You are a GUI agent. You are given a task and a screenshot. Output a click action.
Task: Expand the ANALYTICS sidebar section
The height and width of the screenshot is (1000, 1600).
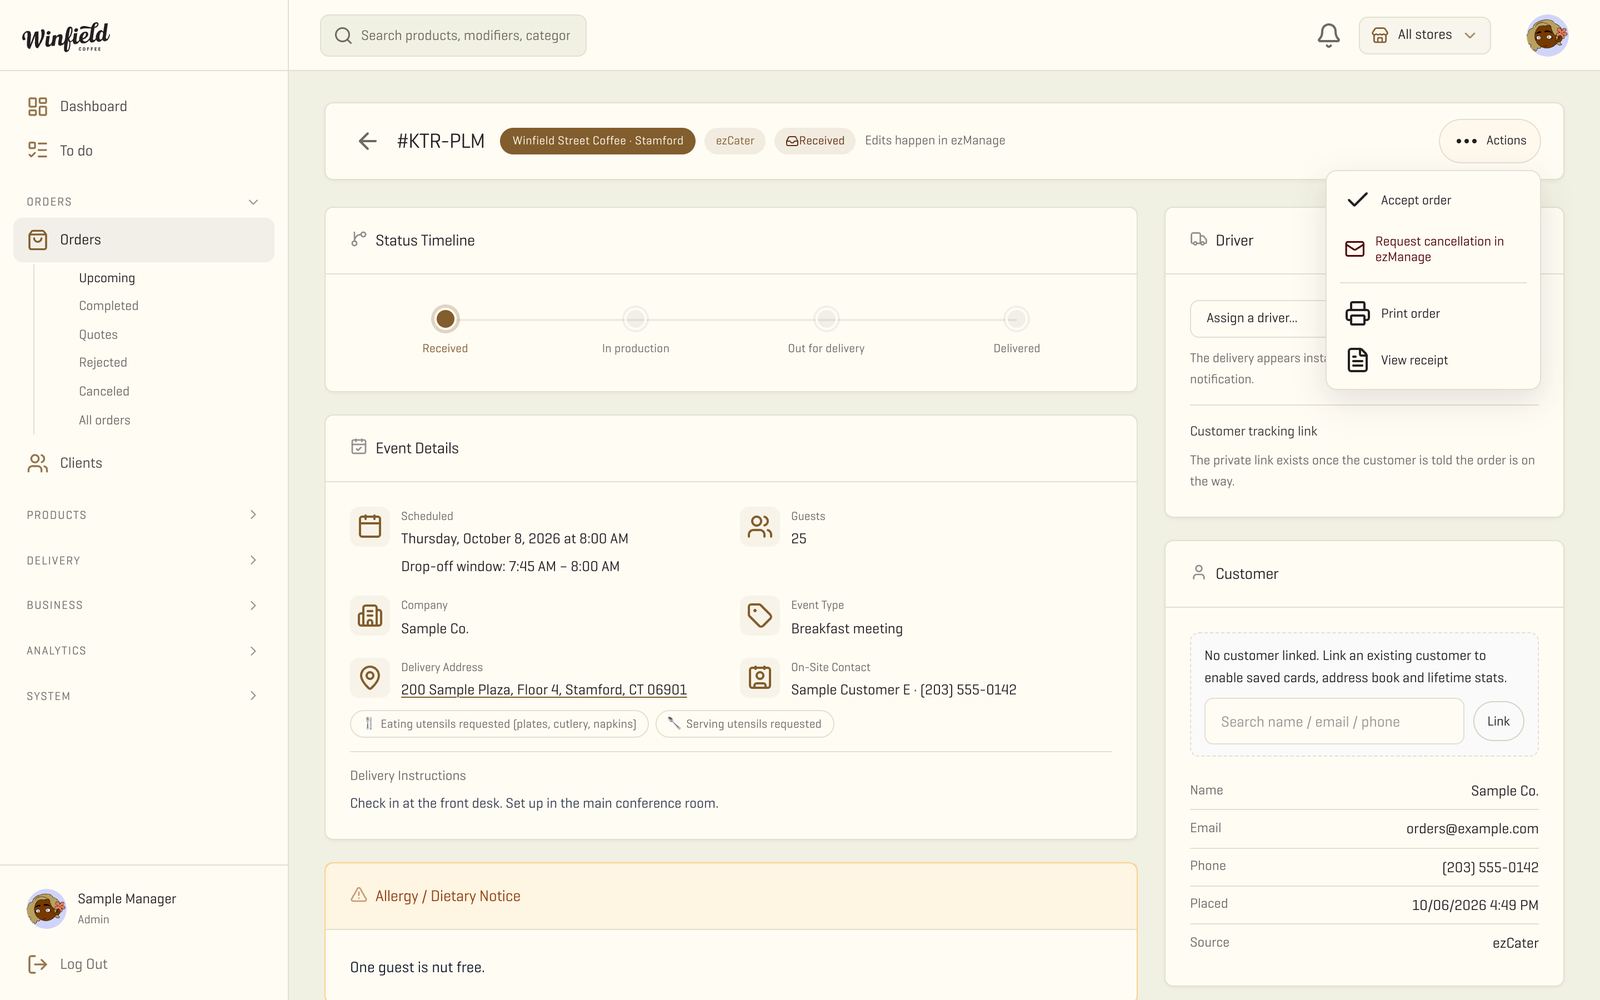click(144, 651)
